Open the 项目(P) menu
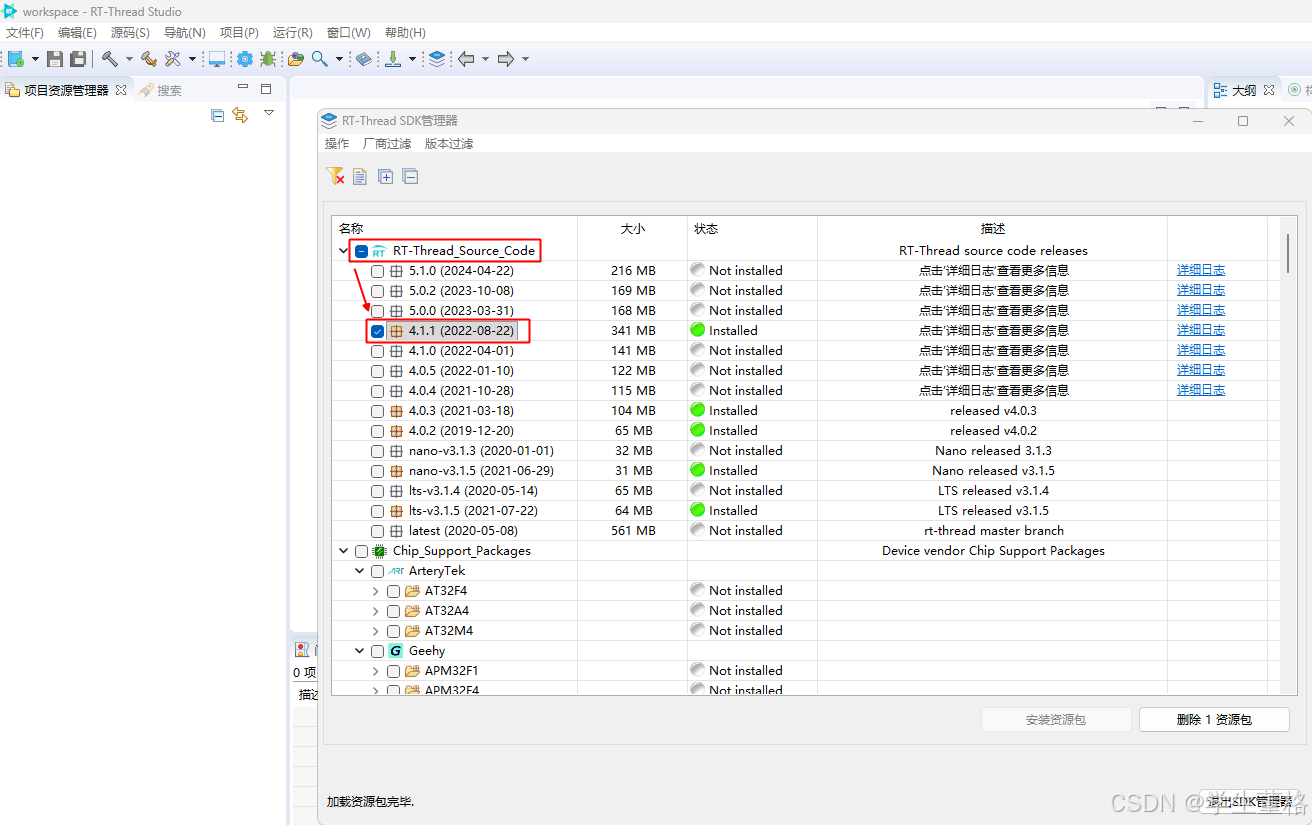1312x825 pixels. click(239, 33)
